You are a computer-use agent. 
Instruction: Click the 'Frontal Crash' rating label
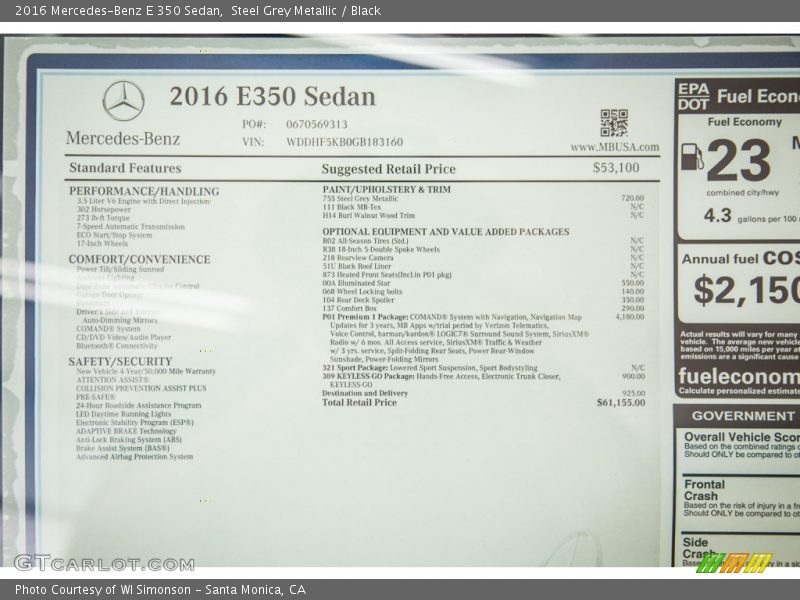(704, 490)
